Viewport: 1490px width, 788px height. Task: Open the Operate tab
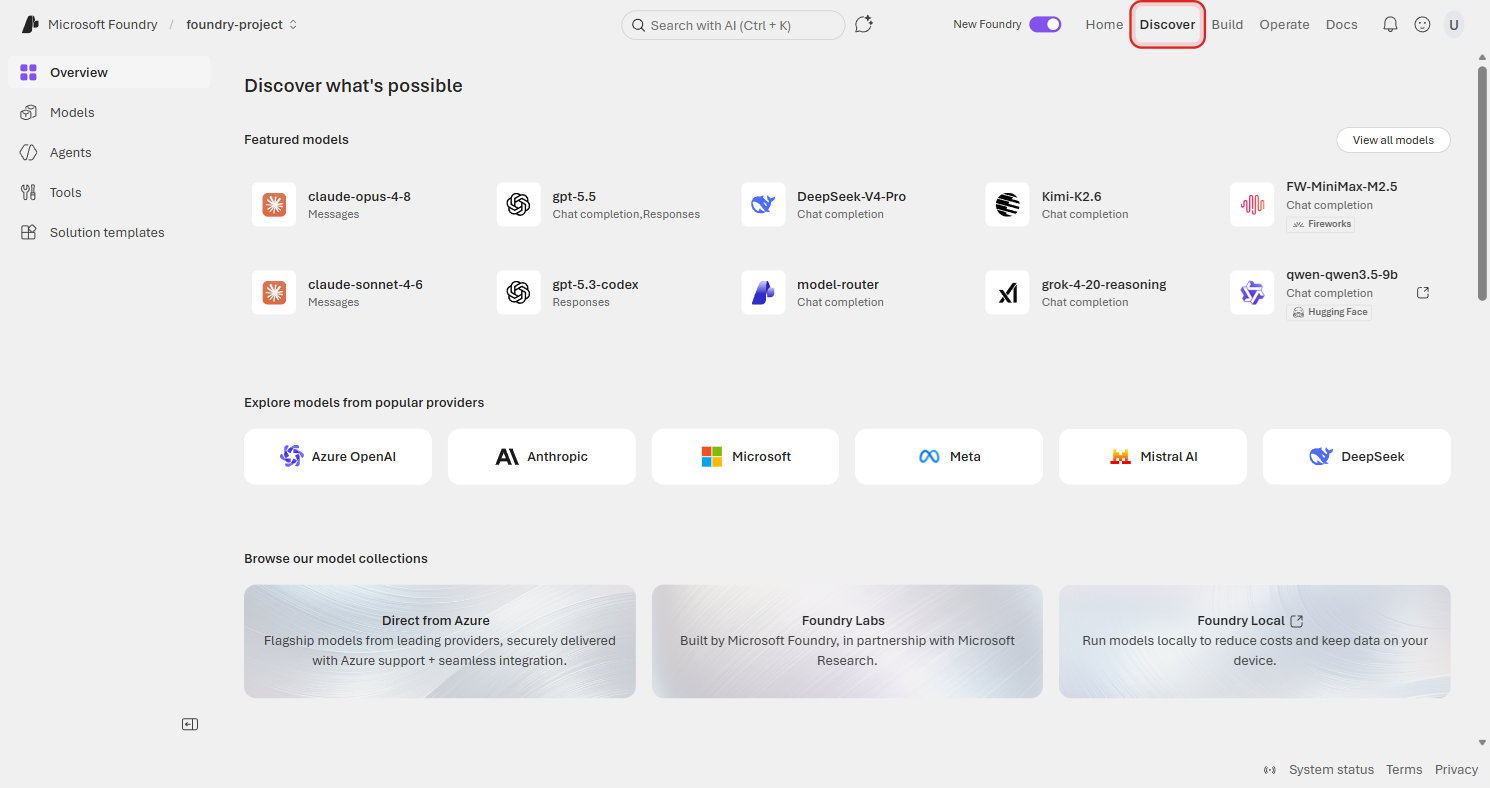click(1284, 25)
